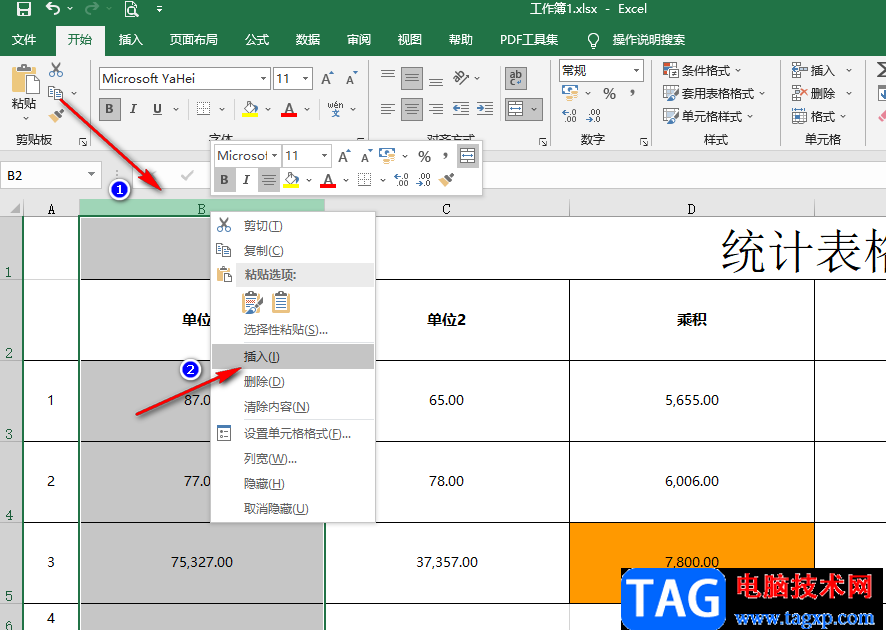Toggle Underline in the ribbon

[x=157, y=109]
